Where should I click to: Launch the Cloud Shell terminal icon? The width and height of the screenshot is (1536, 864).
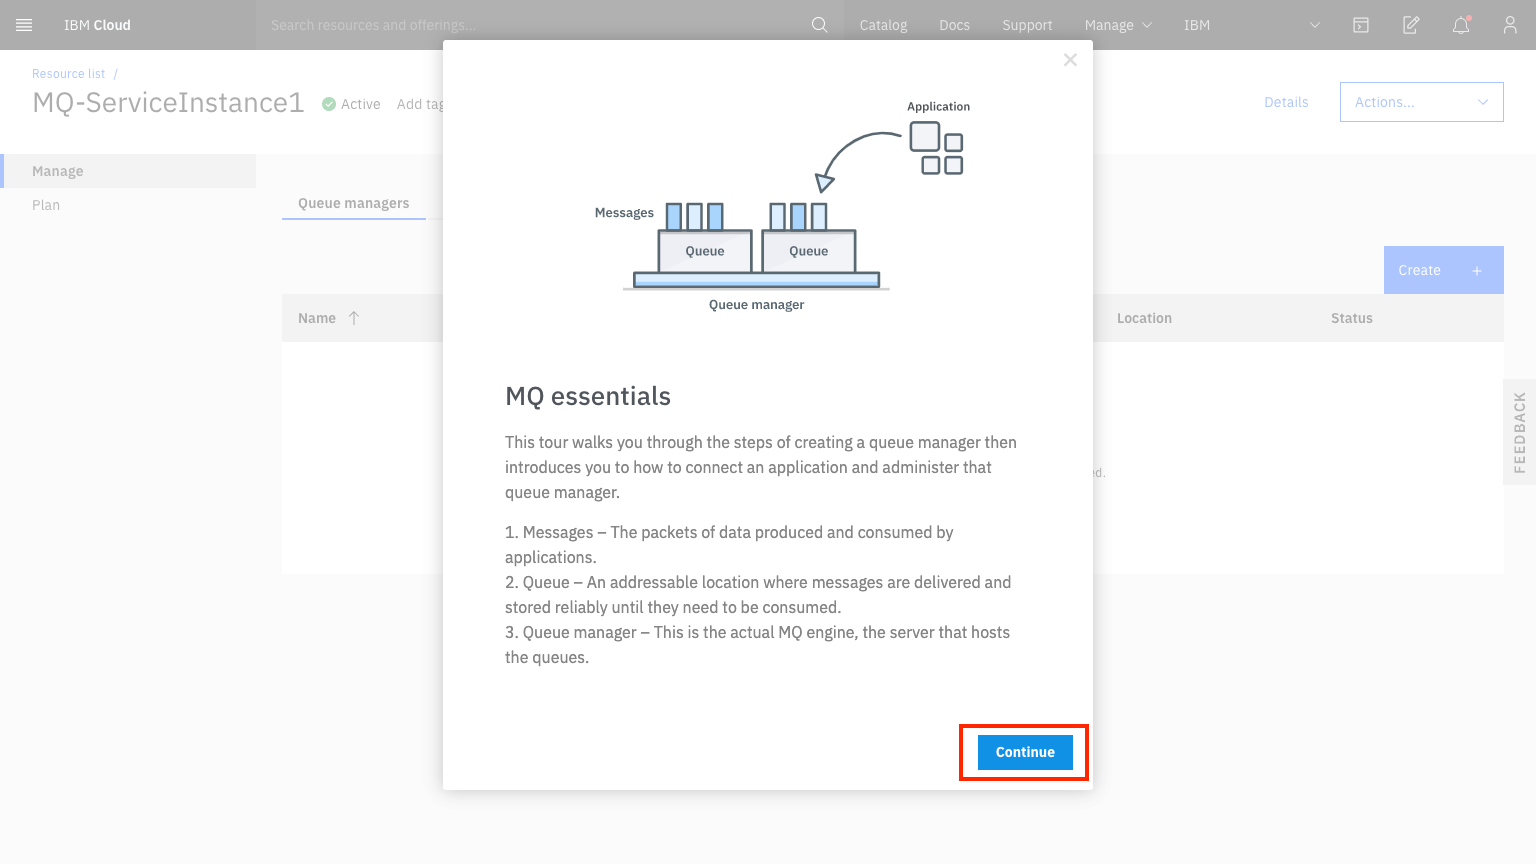[x=1360, y=24]
